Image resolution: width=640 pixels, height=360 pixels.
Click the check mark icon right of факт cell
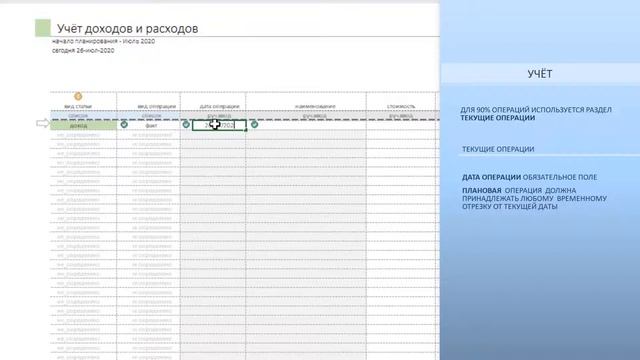pos(186,124)
